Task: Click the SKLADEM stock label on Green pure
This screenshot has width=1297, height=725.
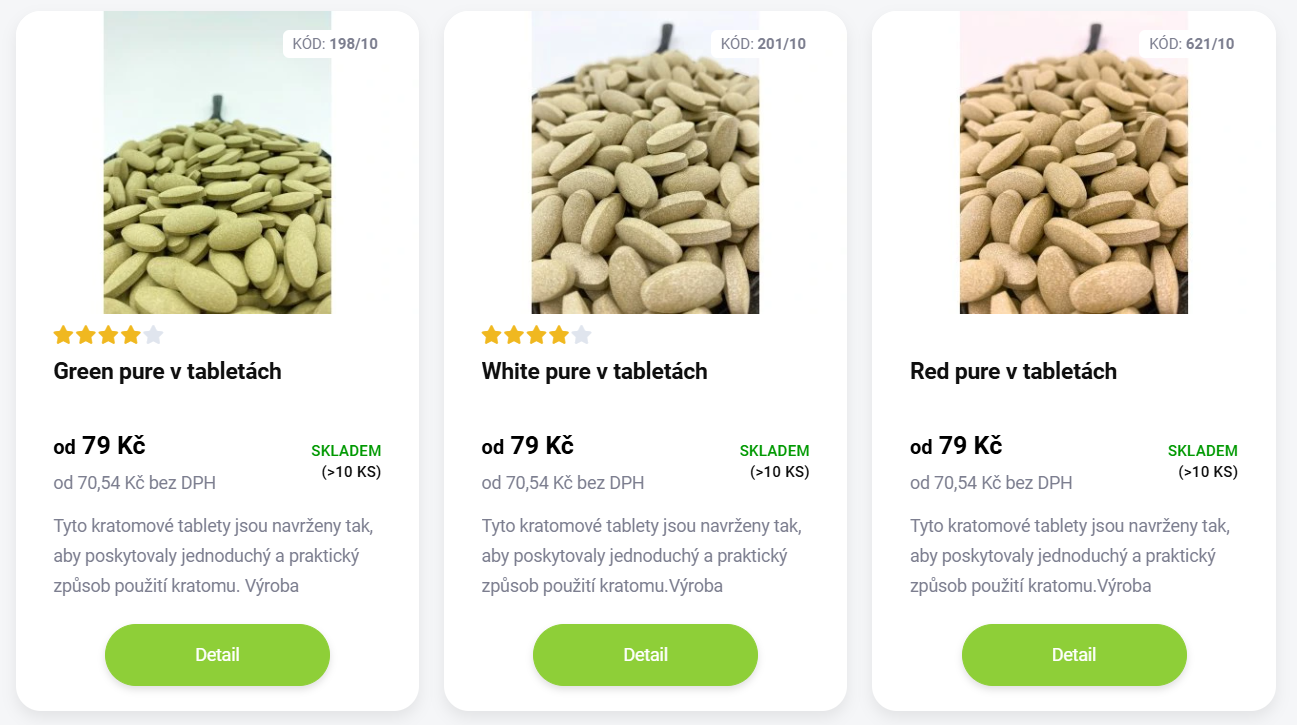Action: click(x=346, y=451)
